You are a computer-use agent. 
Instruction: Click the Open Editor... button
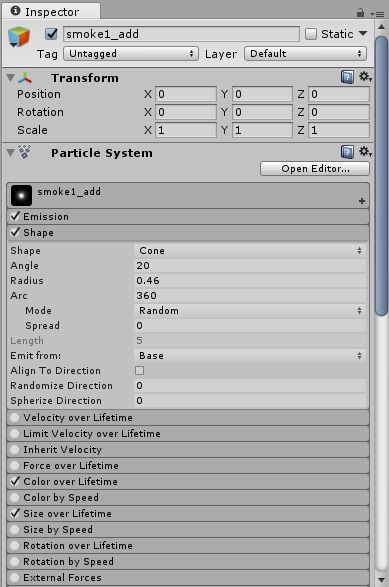click(x=315, y=169)
